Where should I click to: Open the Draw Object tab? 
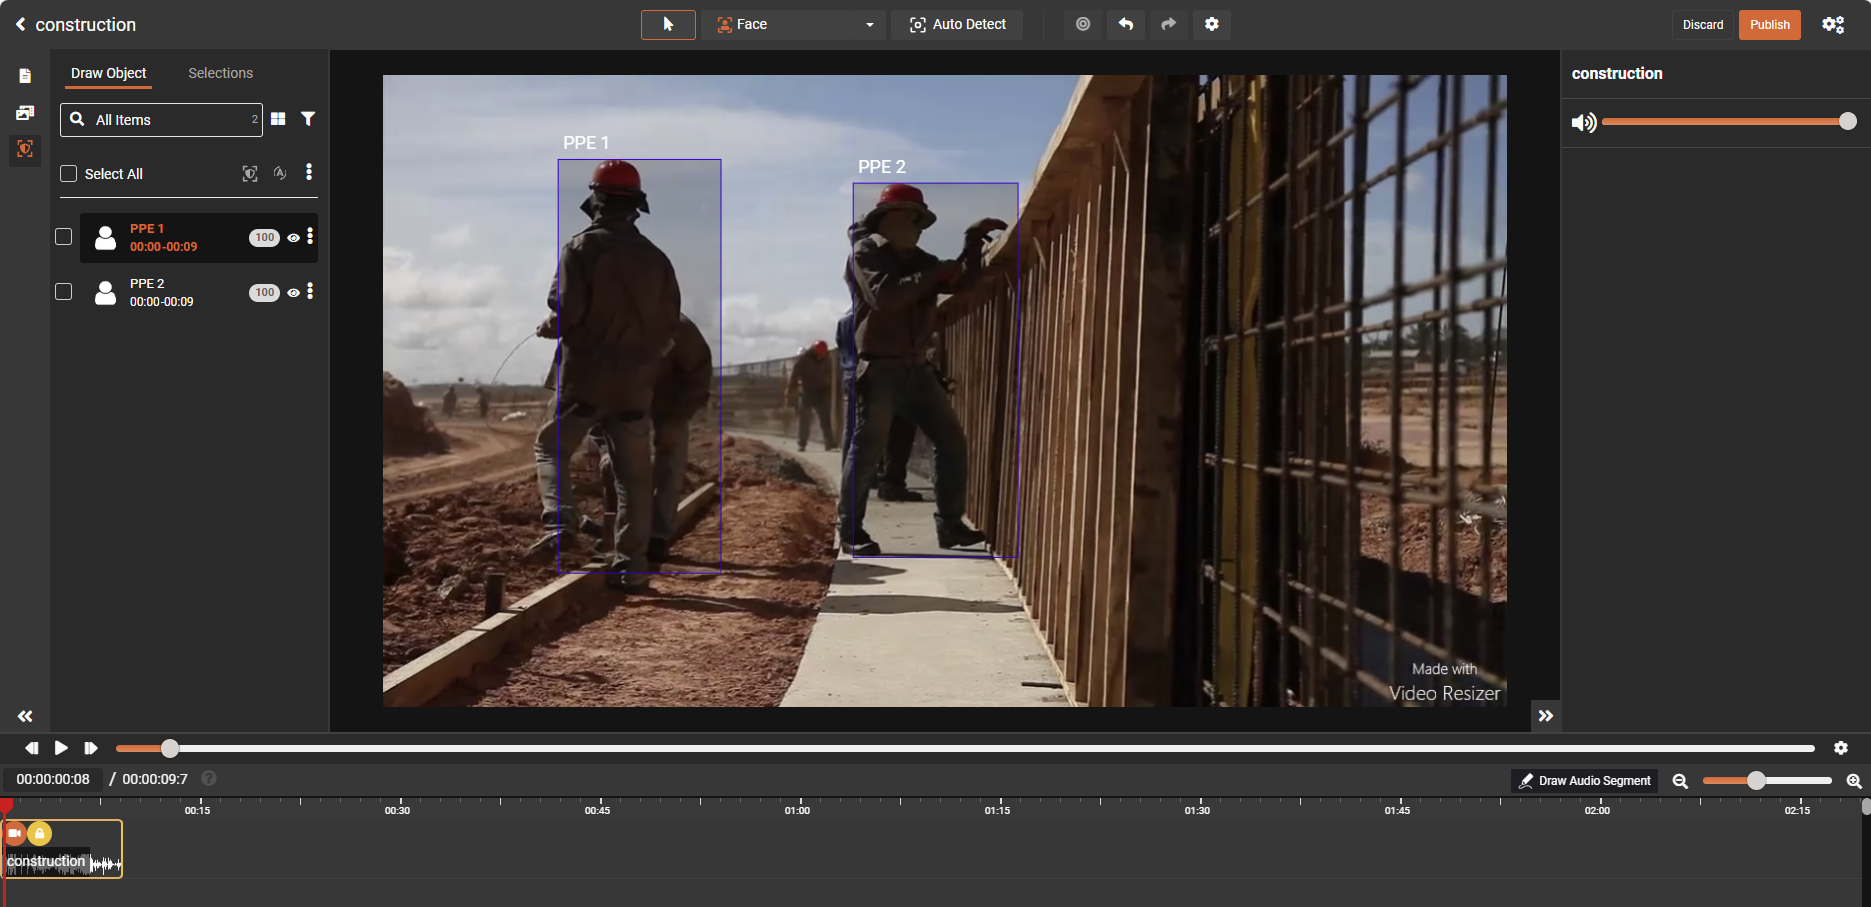108,73
